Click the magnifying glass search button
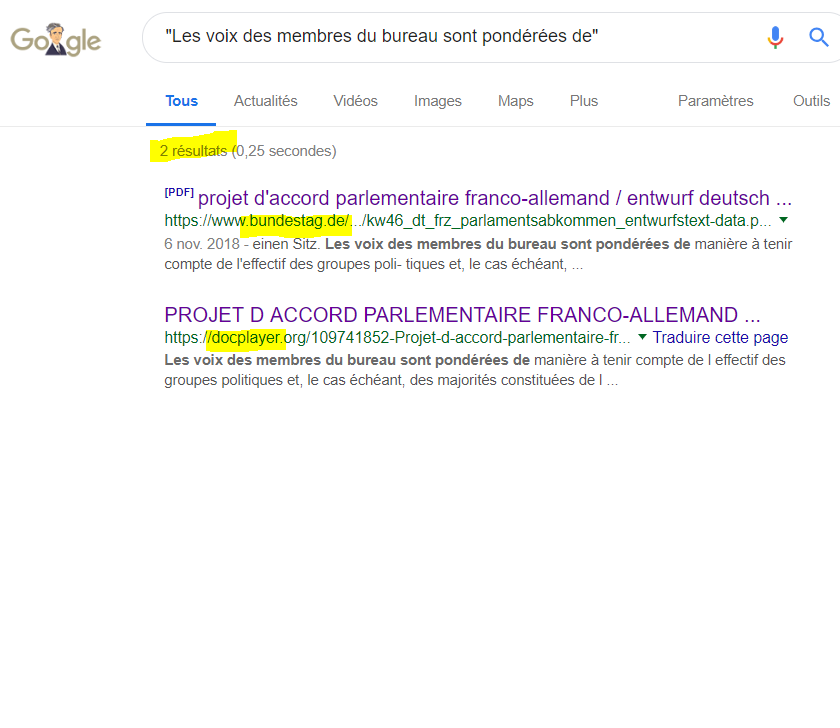 click(818, 38)
